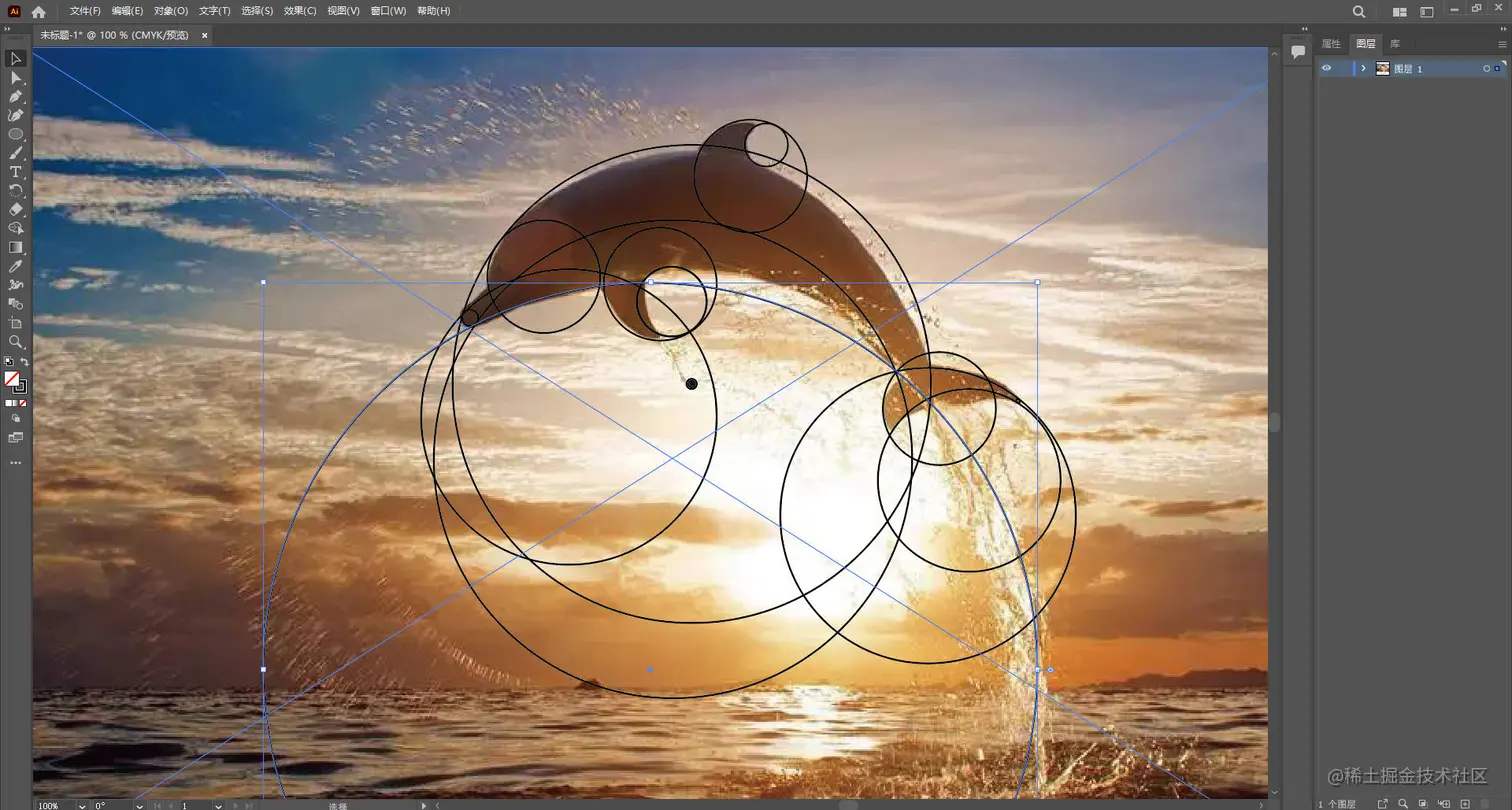Close the 未标题-1 document tab

click(x=205, y=35)
